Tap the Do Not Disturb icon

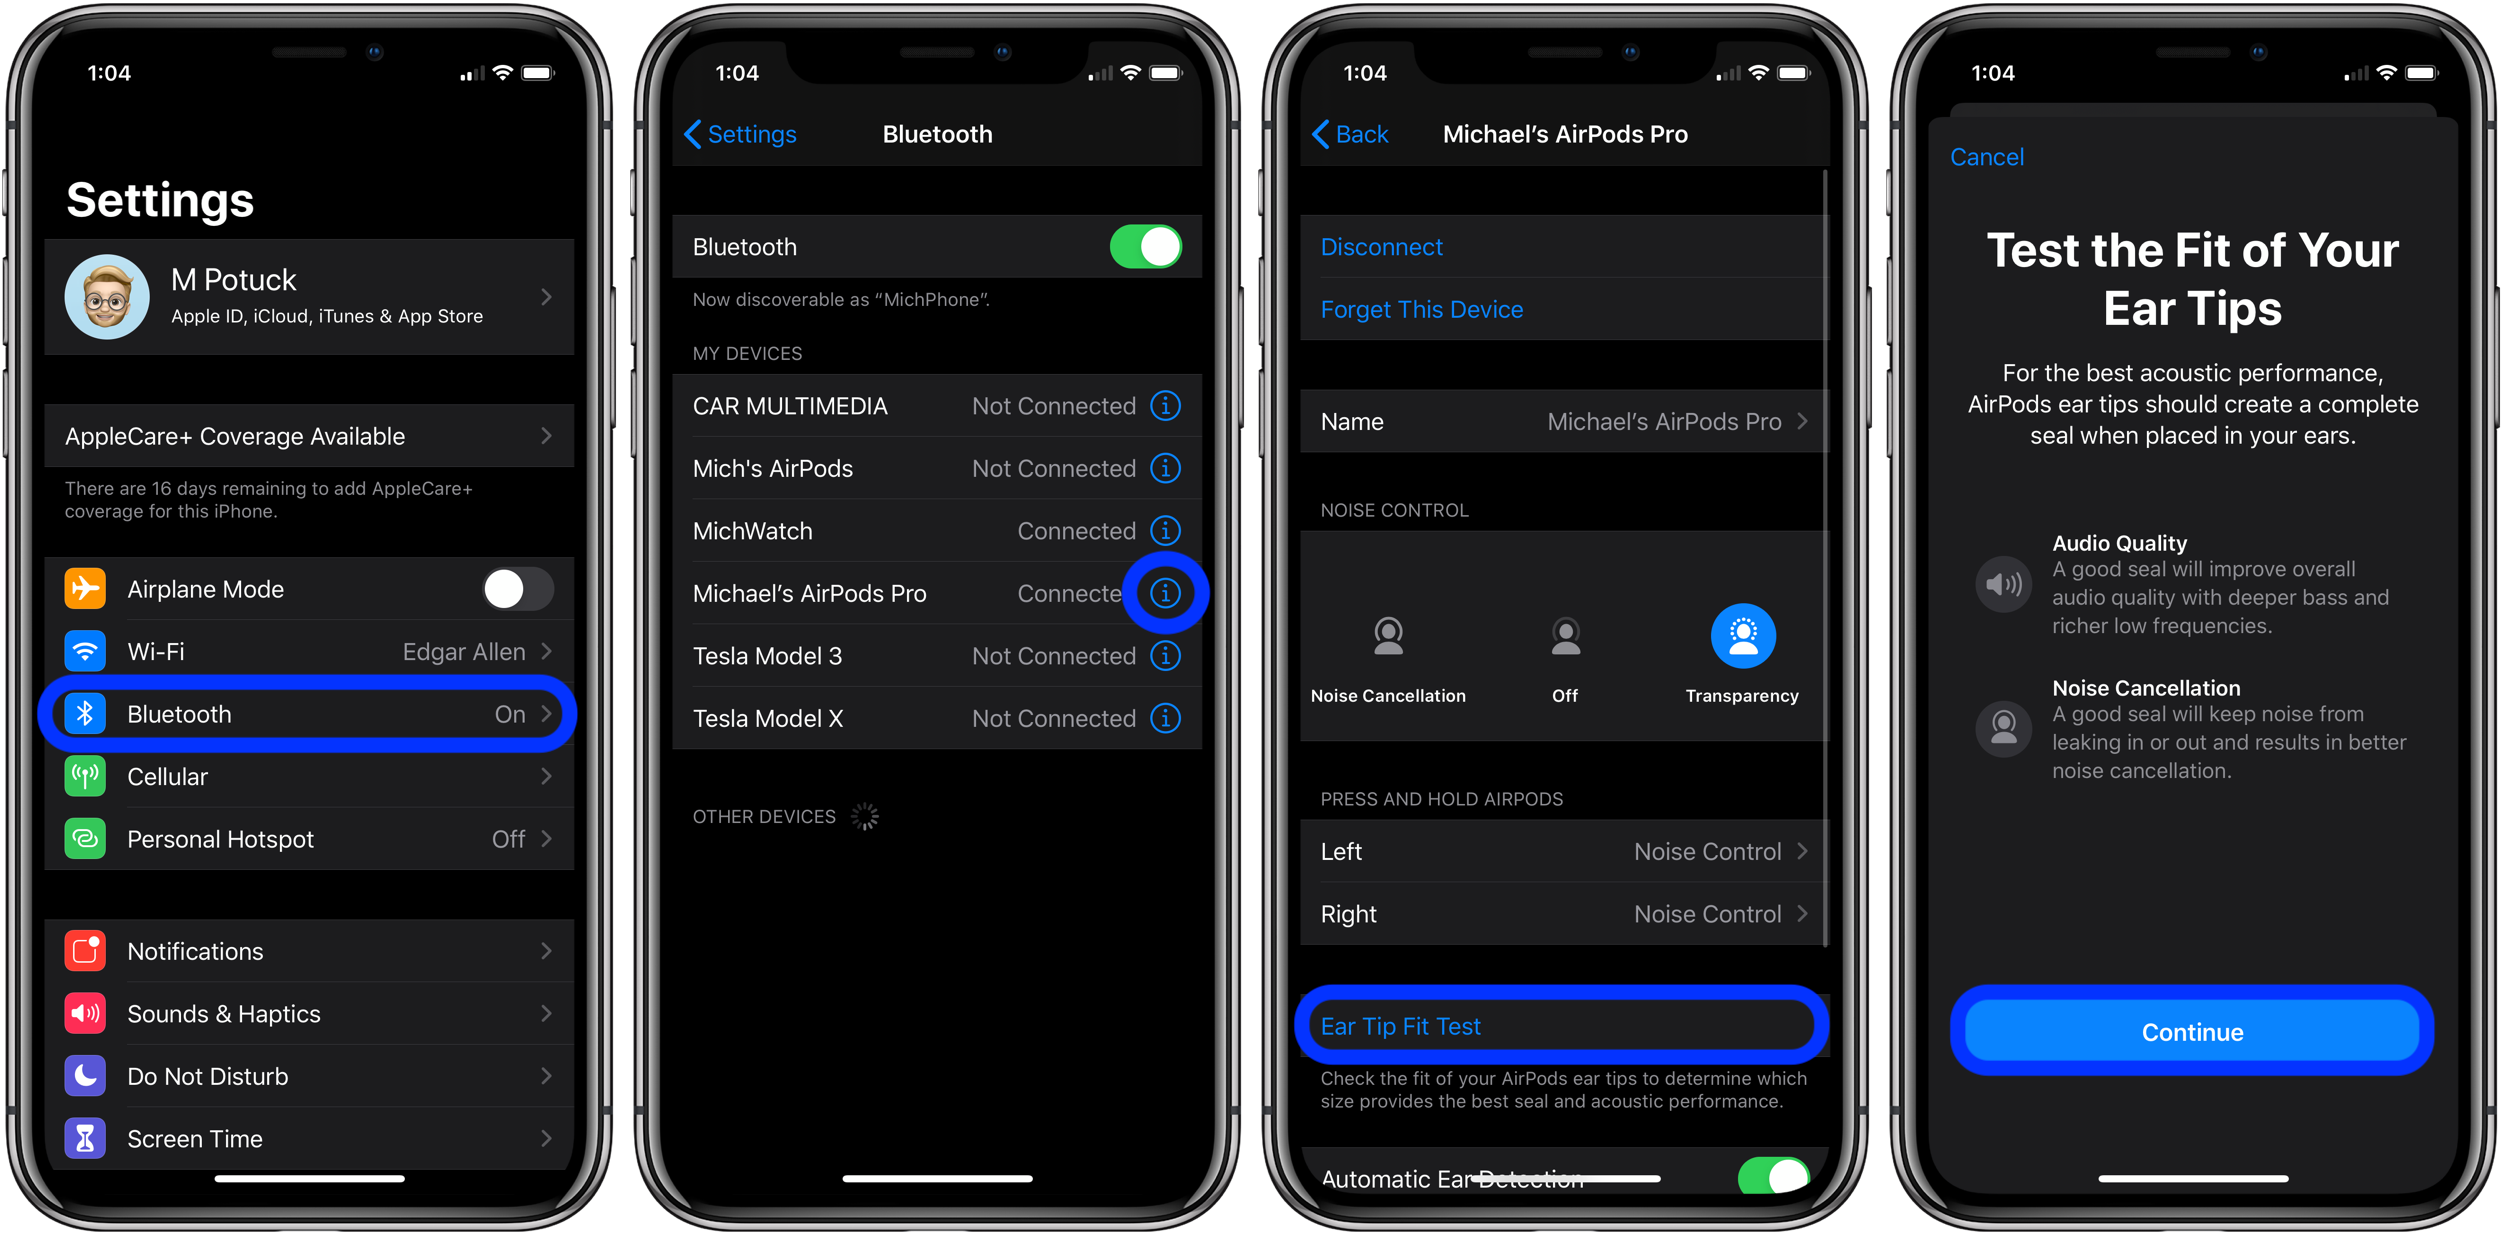(81, 1073)
